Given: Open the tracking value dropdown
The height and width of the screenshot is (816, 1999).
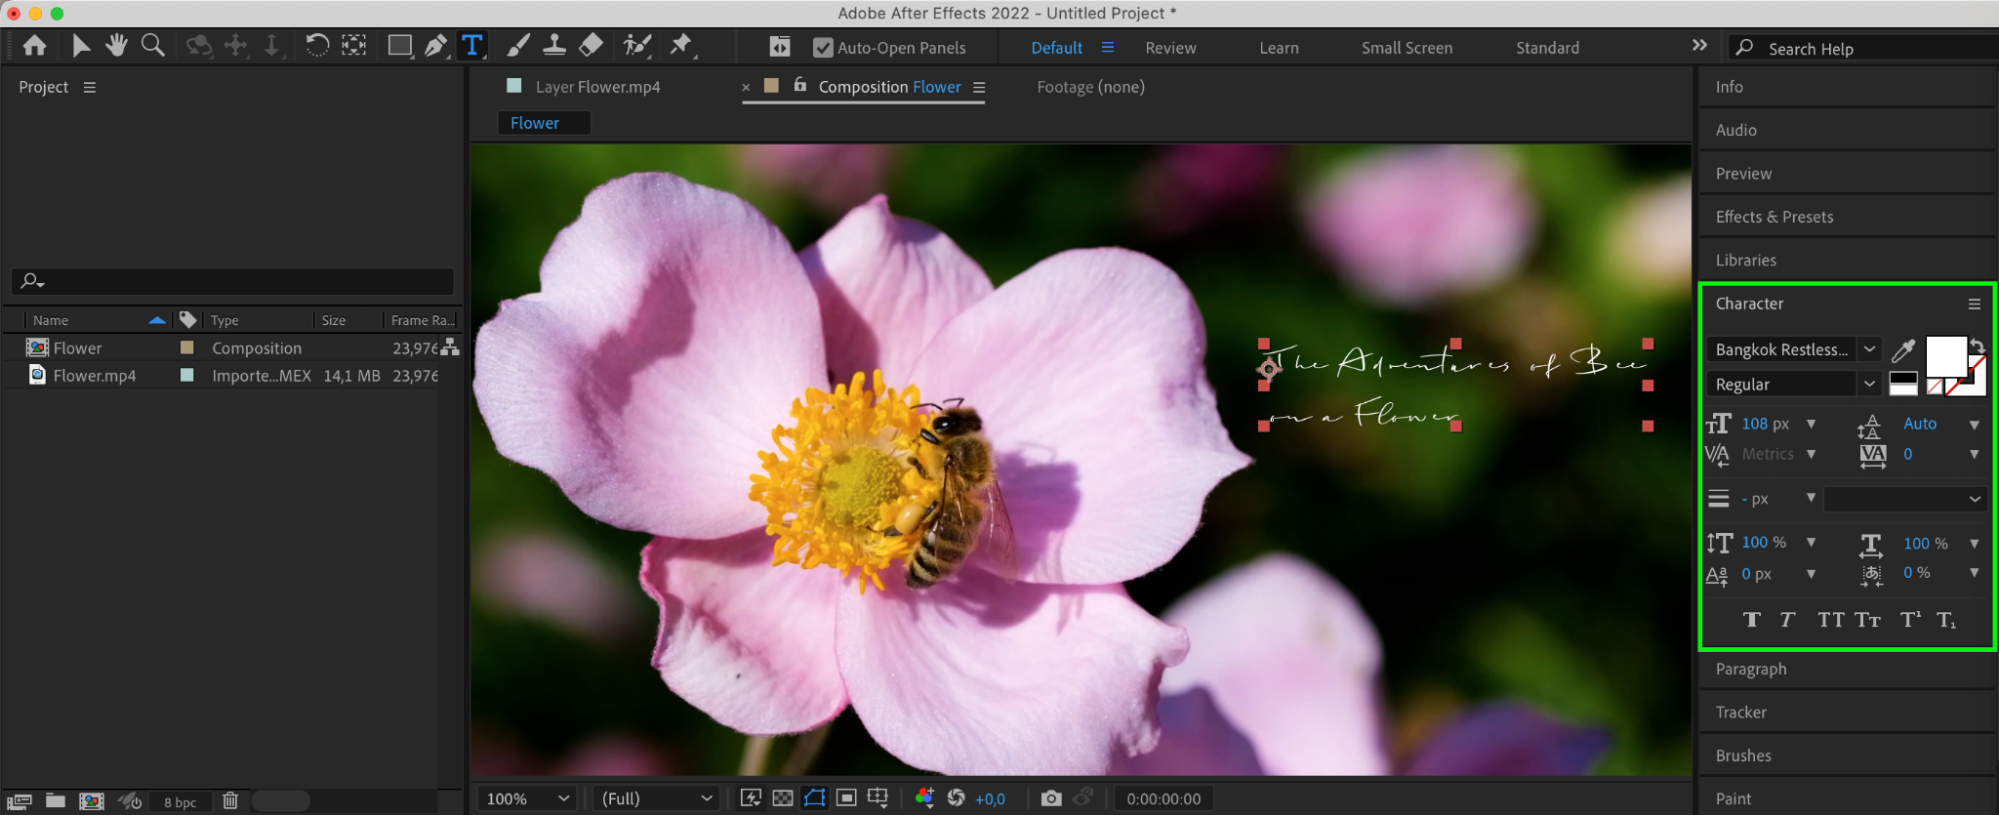Looking at the screenshot, I should tap(1974, 454).
